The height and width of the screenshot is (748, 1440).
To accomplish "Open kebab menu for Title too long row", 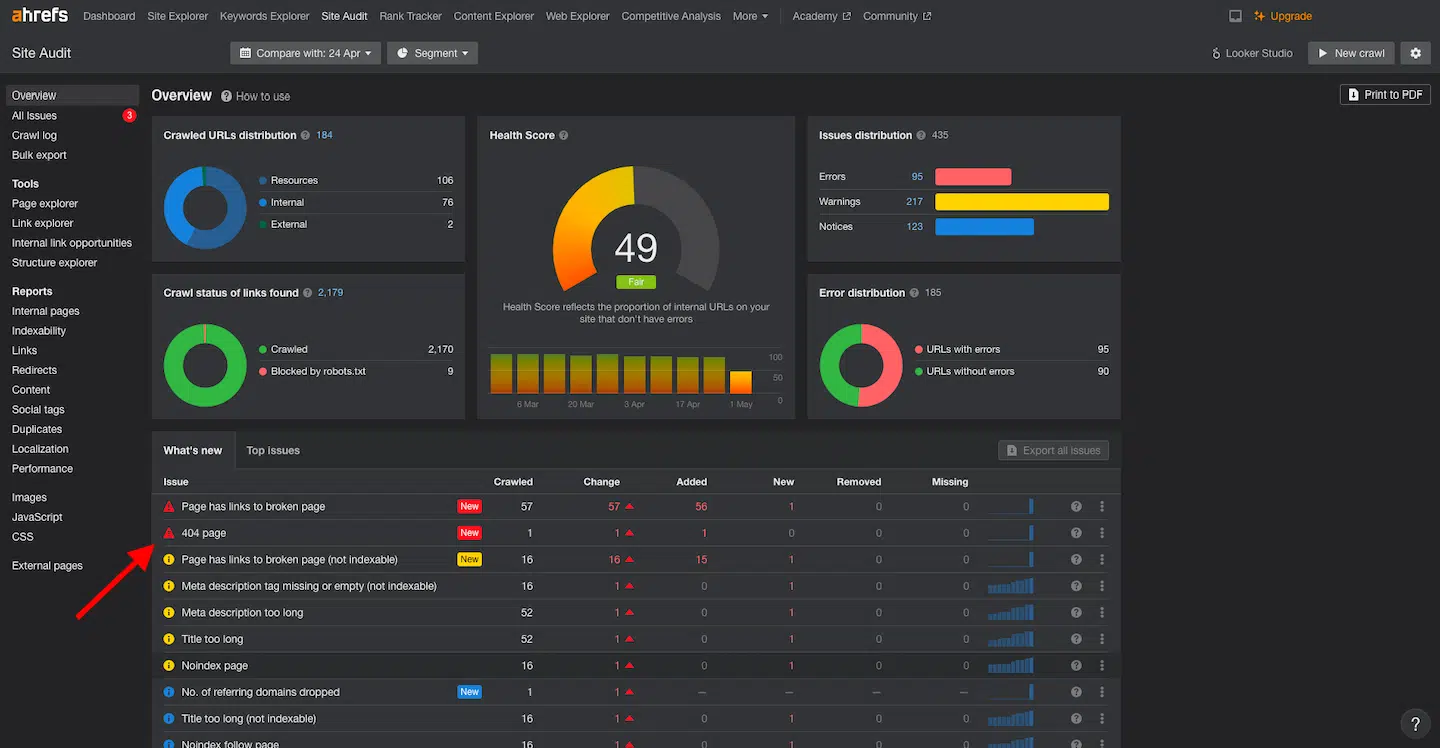I will tap(1101, 639).
